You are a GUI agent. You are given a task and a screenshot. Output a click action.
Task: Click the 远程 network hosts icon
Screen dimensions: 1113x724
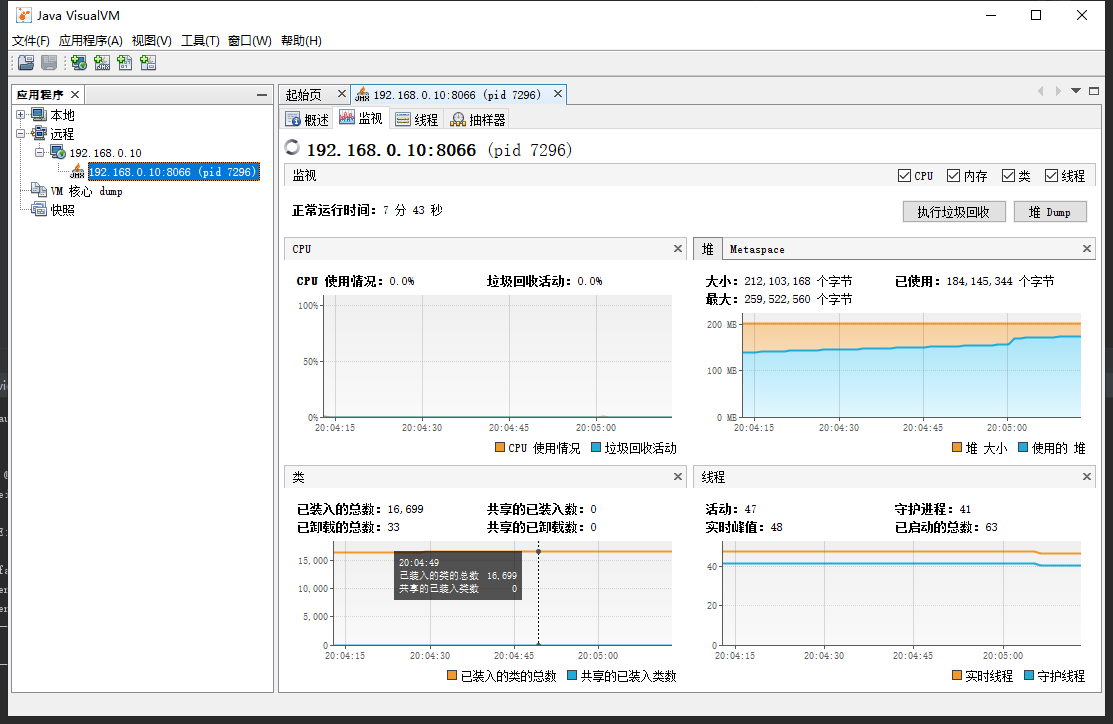click(39, 133)
